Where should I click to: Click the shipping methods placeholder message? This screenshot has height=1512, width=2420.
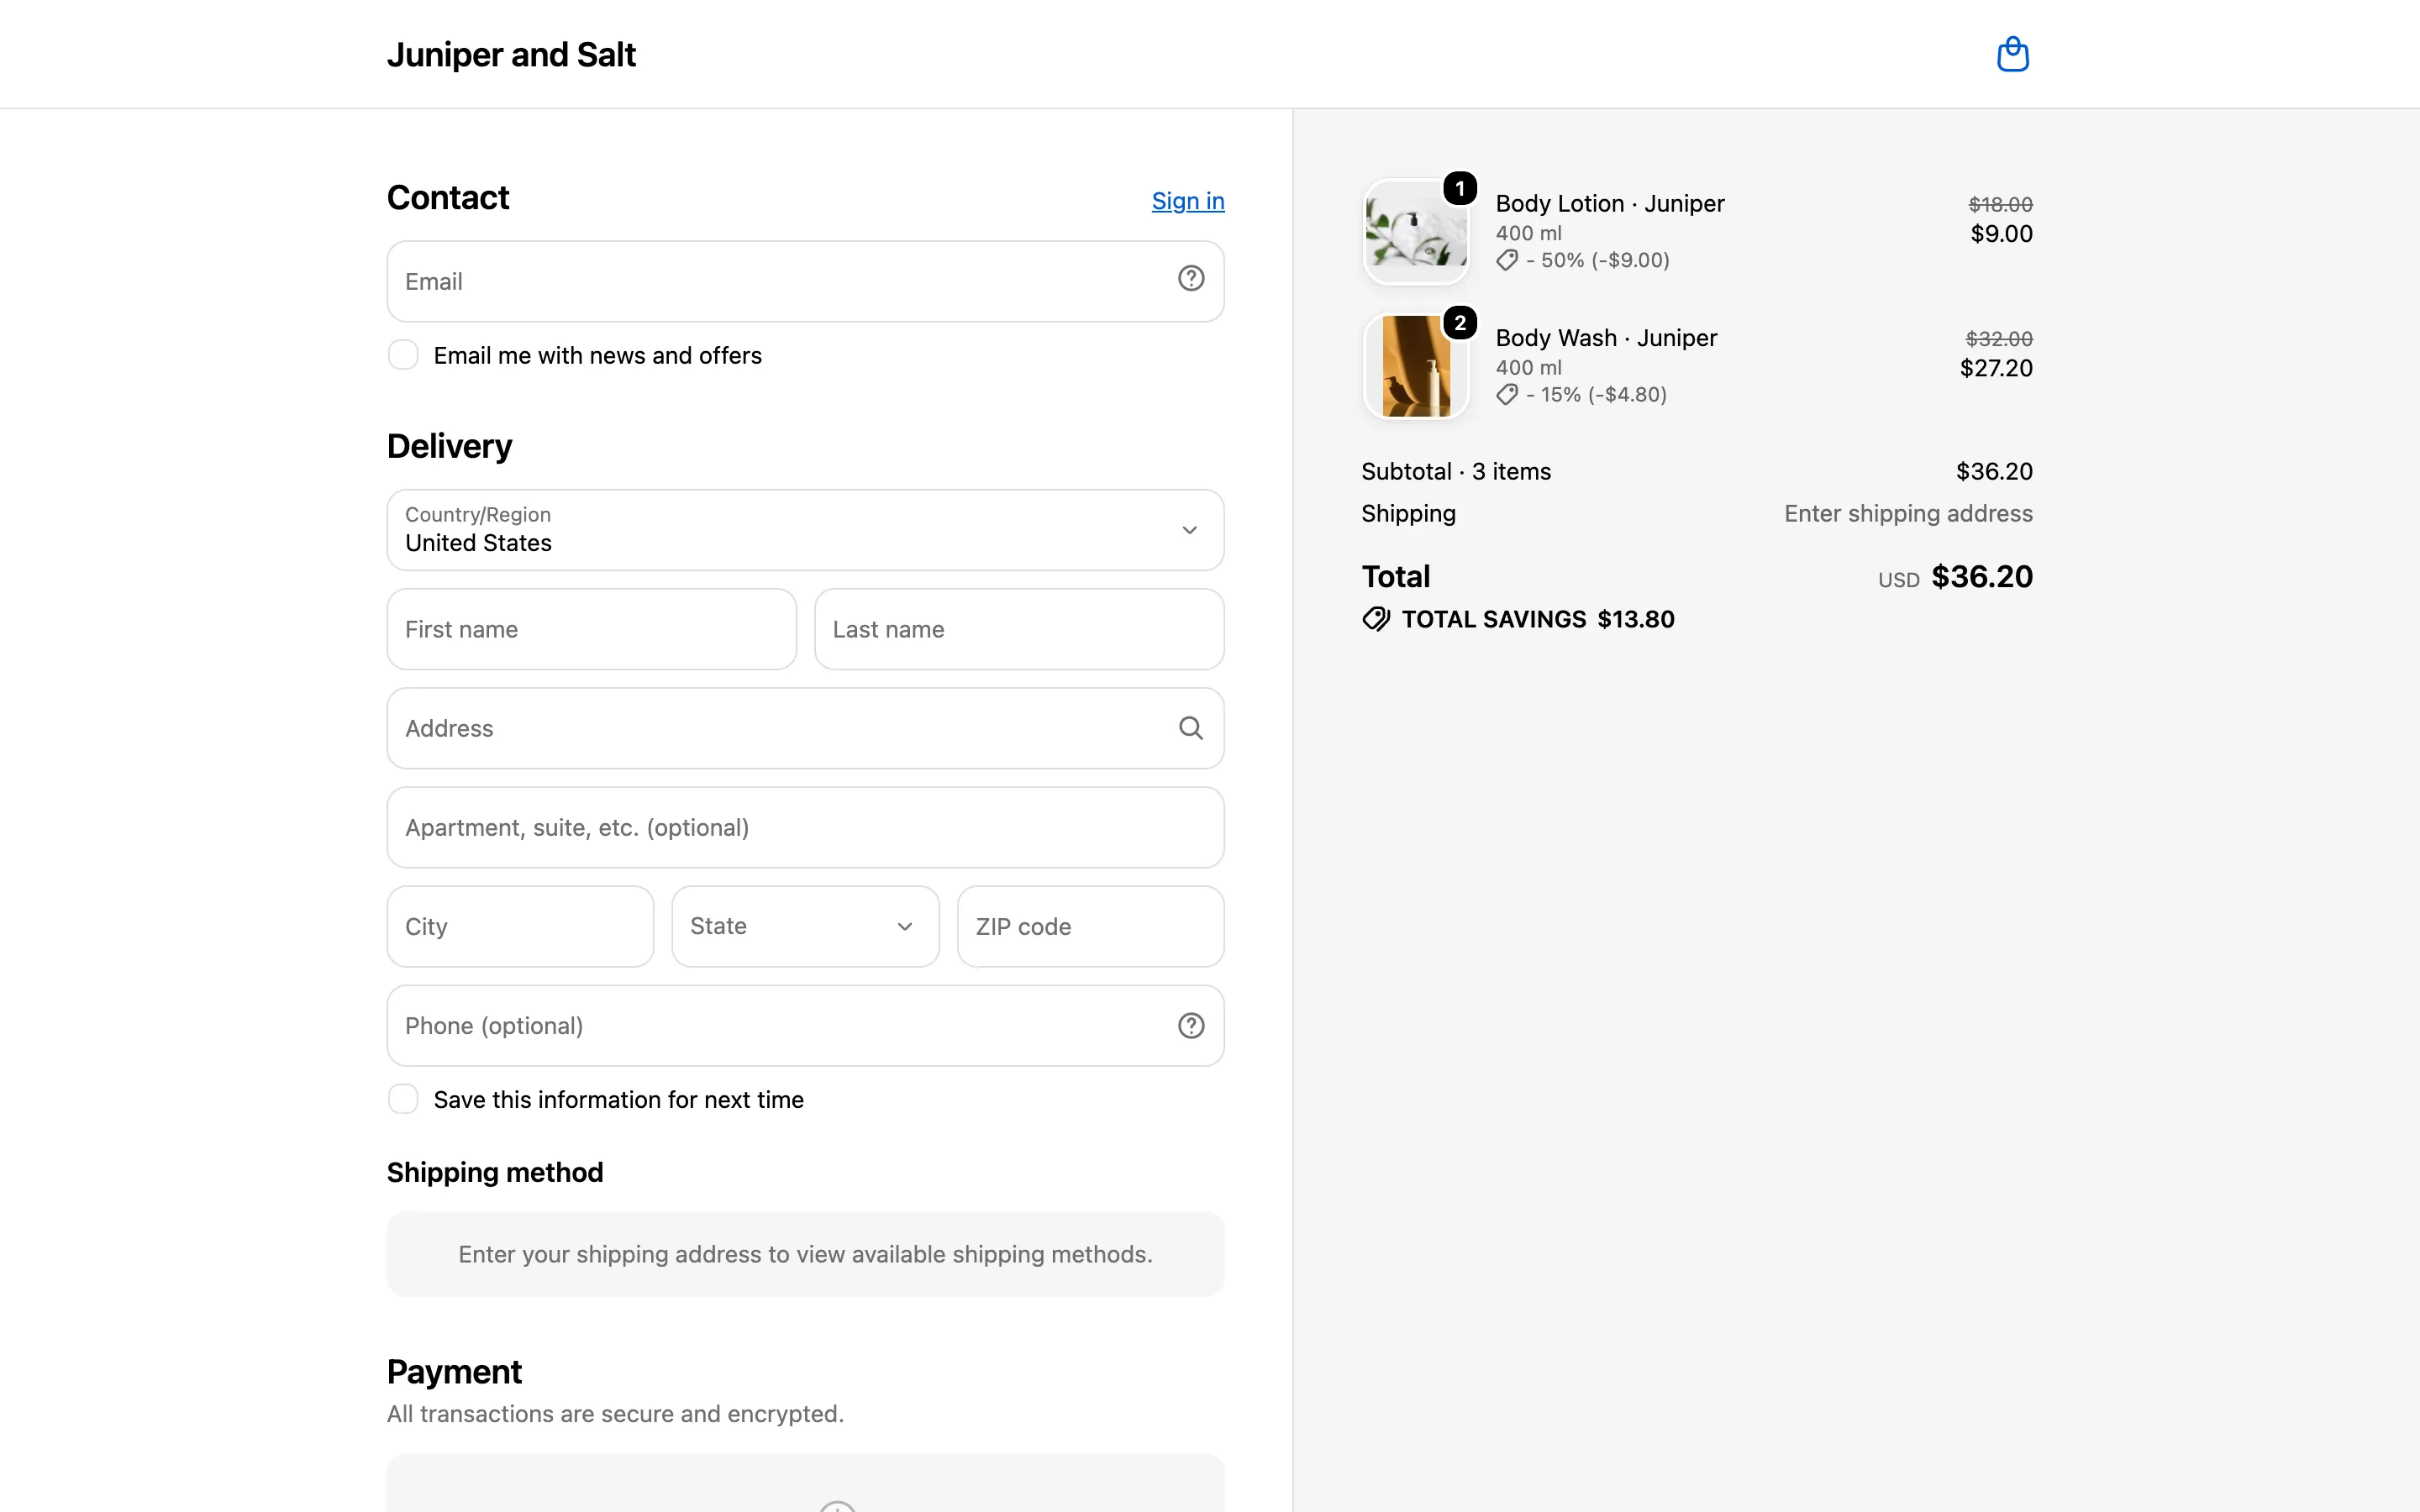click(805, 1254)
